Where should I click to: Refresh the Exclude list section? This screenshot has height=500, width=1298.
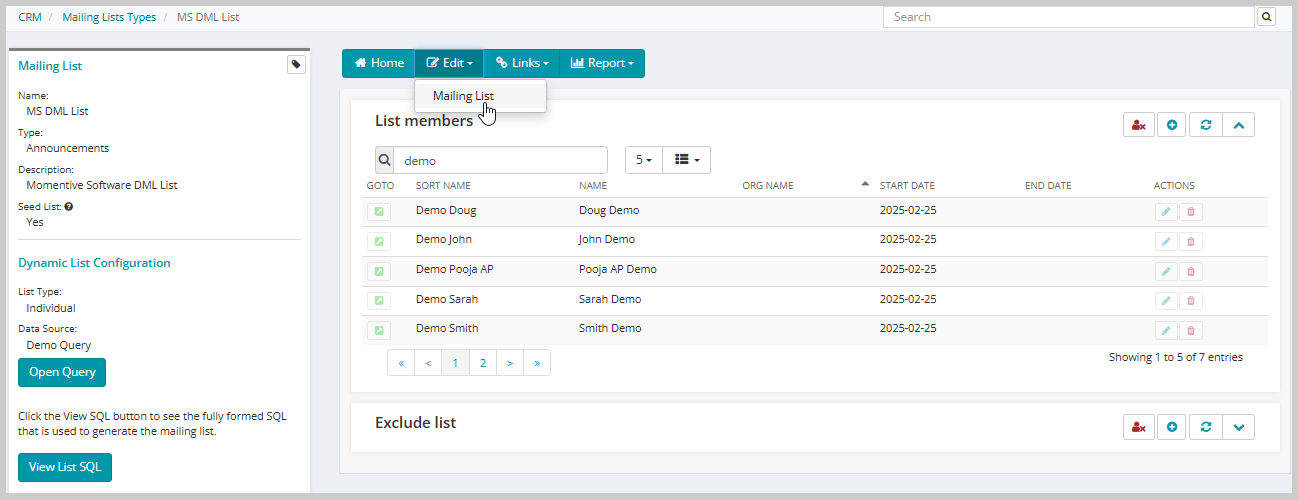(1205, 427)
